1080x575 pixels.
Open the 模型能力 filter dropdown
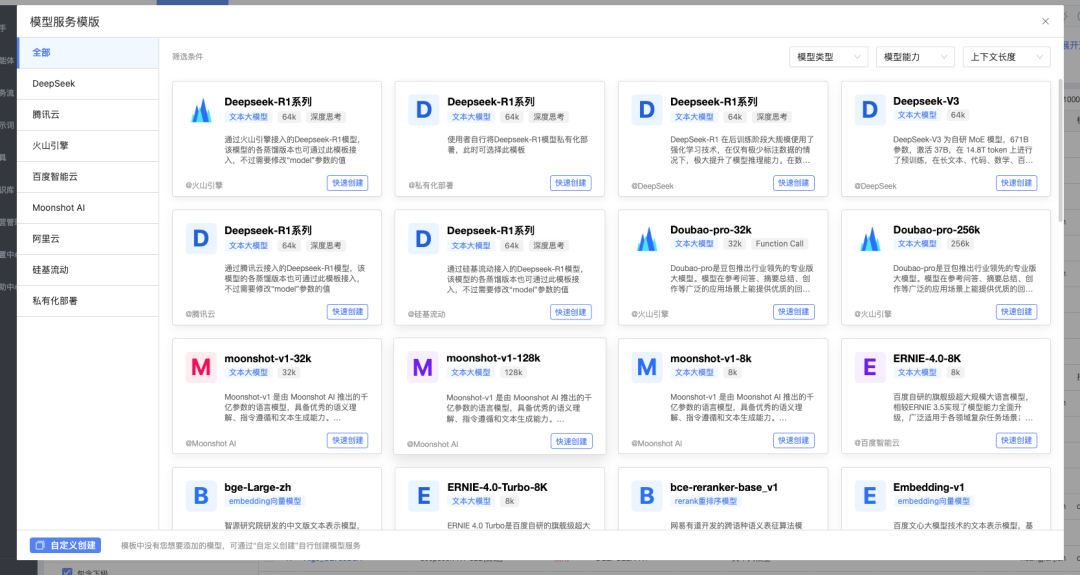coord(915,57)
